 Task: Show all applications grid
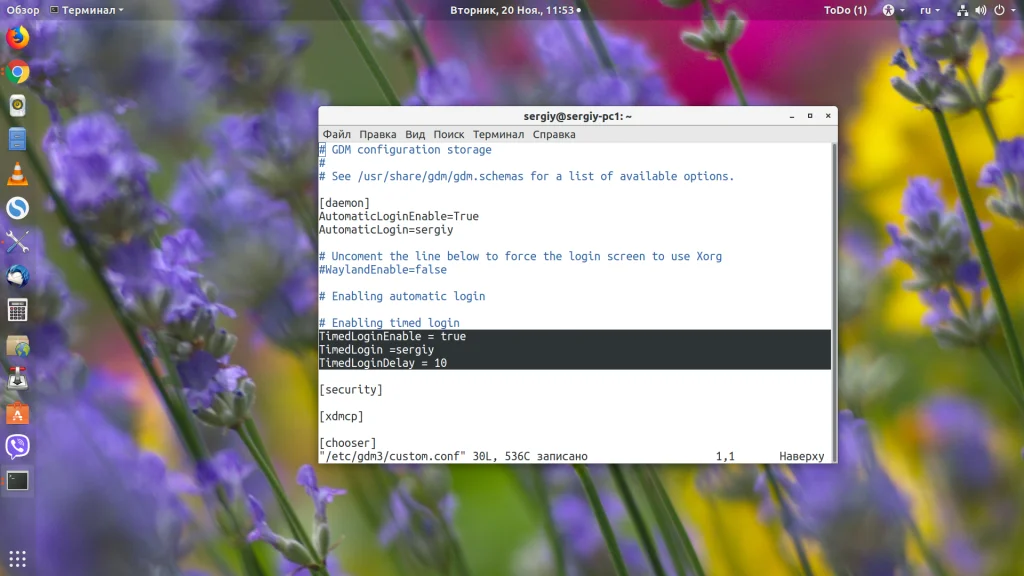[17, 558]
